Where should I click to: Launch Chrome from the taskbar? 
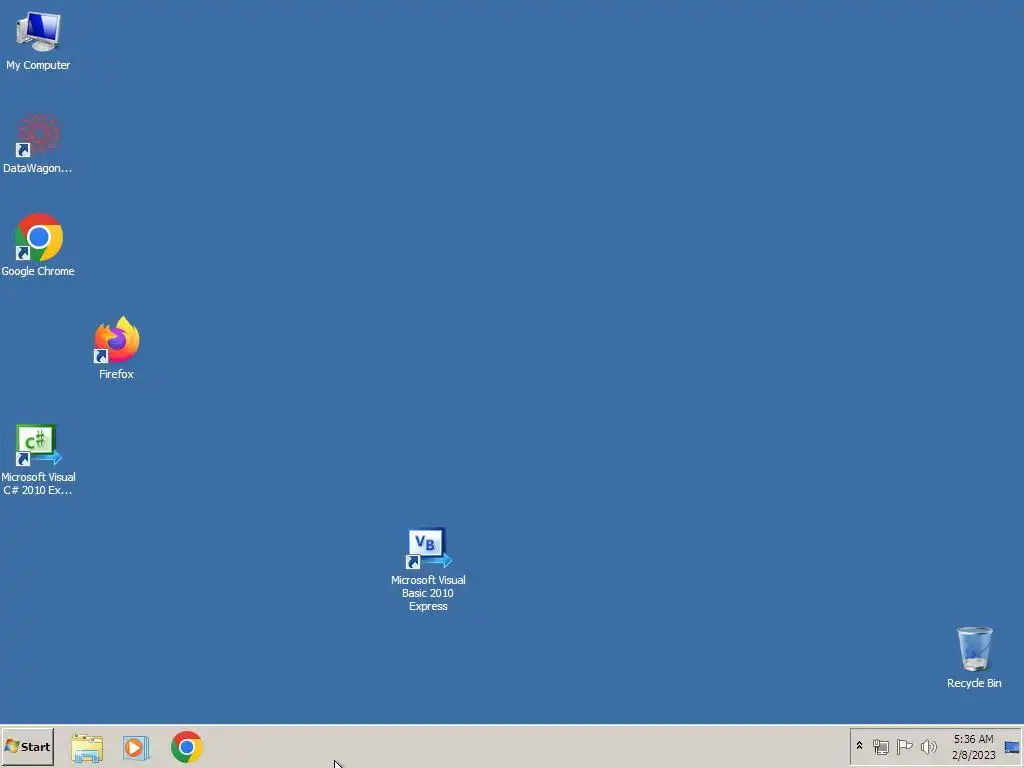(187, 747)
